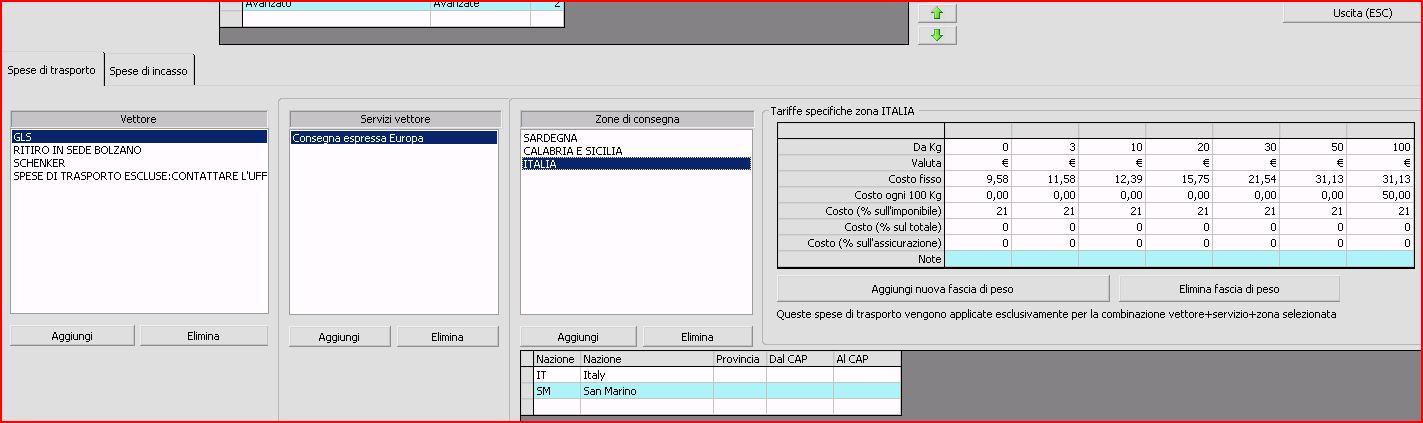1423x423 pixels.
Task: Select GLS in Vettore list
Action: (139, 137)
